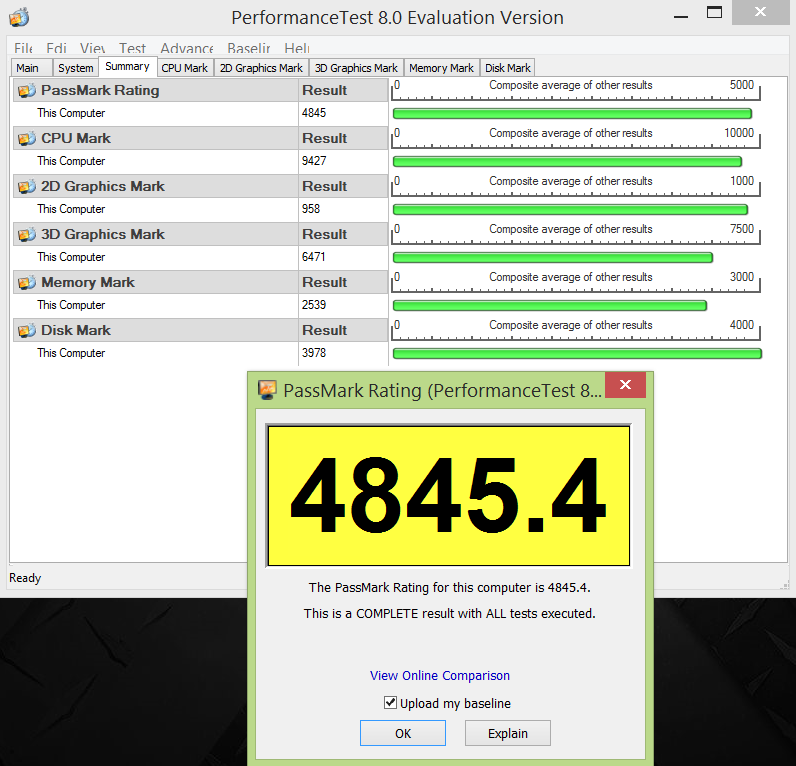Switch to the System tab
796x766 pixels.
point(76,68)
